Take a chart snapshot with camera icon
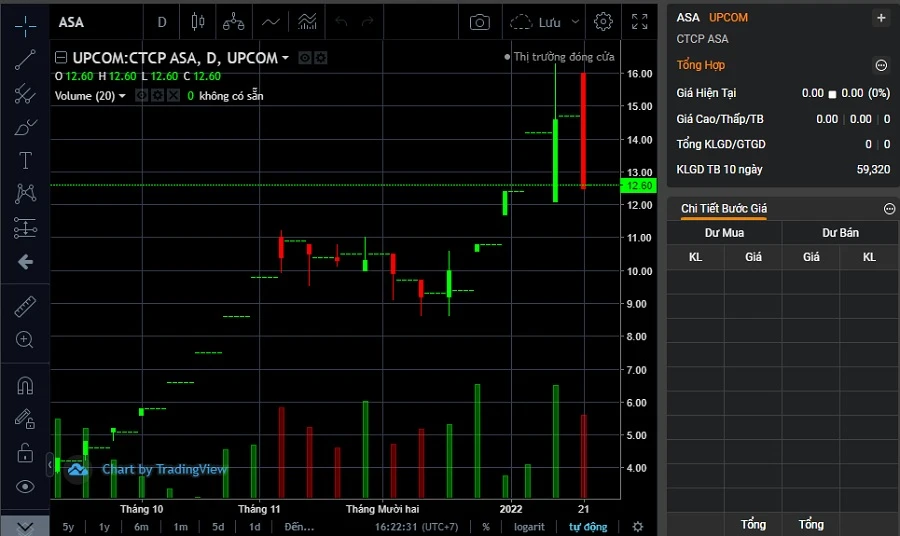This screenshot has width=900, height=536. pyautogui.click(x=480, y=21)
